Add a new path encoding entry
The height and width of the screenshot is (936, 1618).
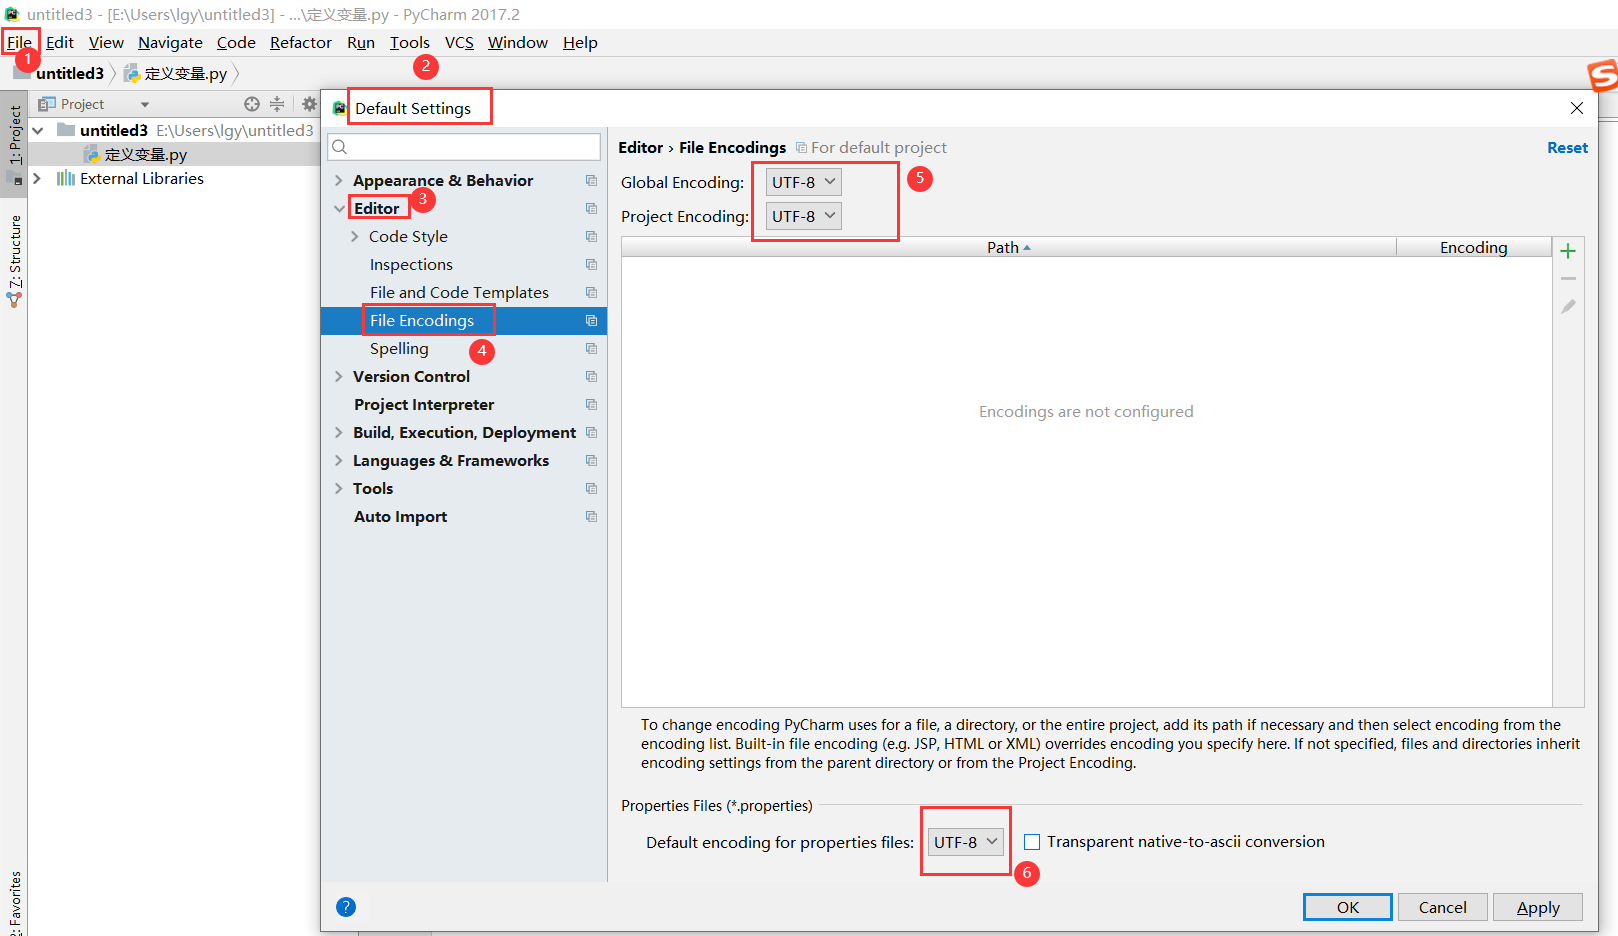(x=1568, y=251)
